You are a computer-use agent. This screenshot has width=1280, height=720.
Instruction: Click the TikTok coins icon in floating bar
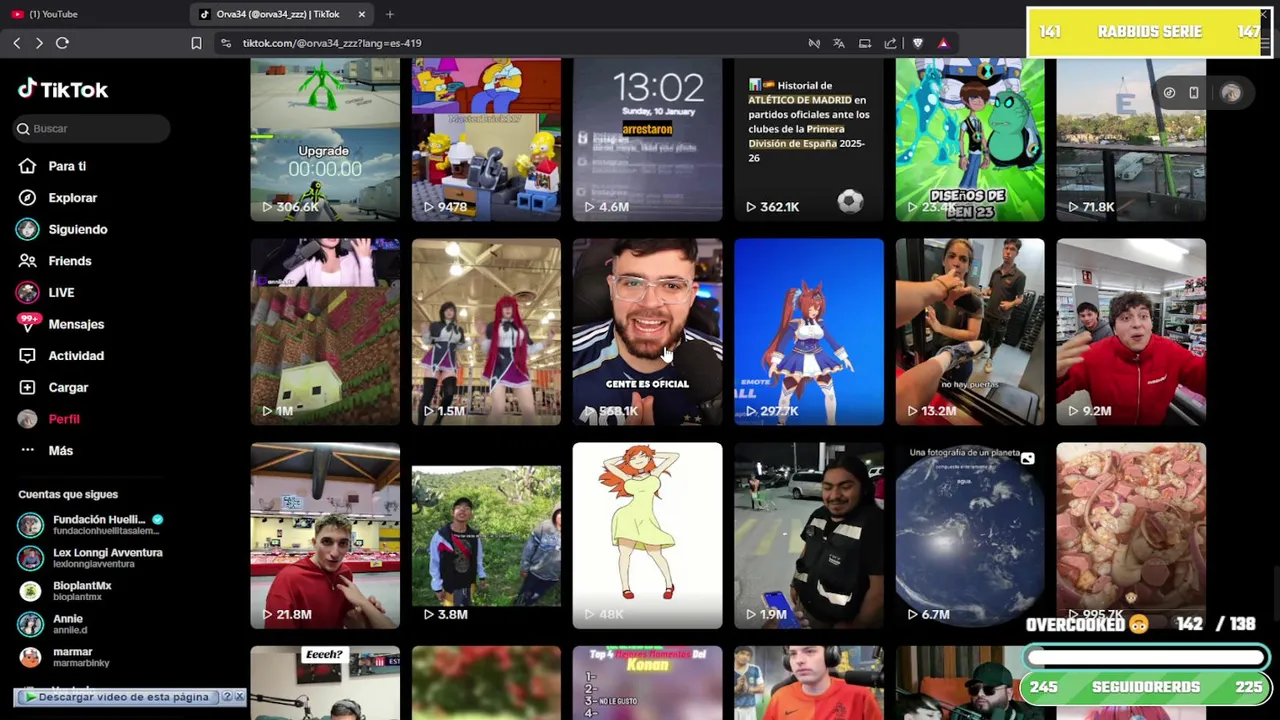[x=1169, y=93]
